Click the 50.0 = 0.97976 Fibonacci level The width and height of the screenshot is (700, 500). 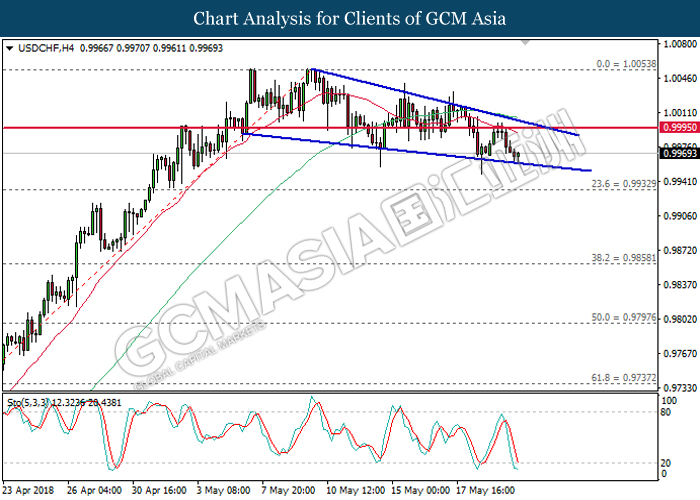click(624, 317)
